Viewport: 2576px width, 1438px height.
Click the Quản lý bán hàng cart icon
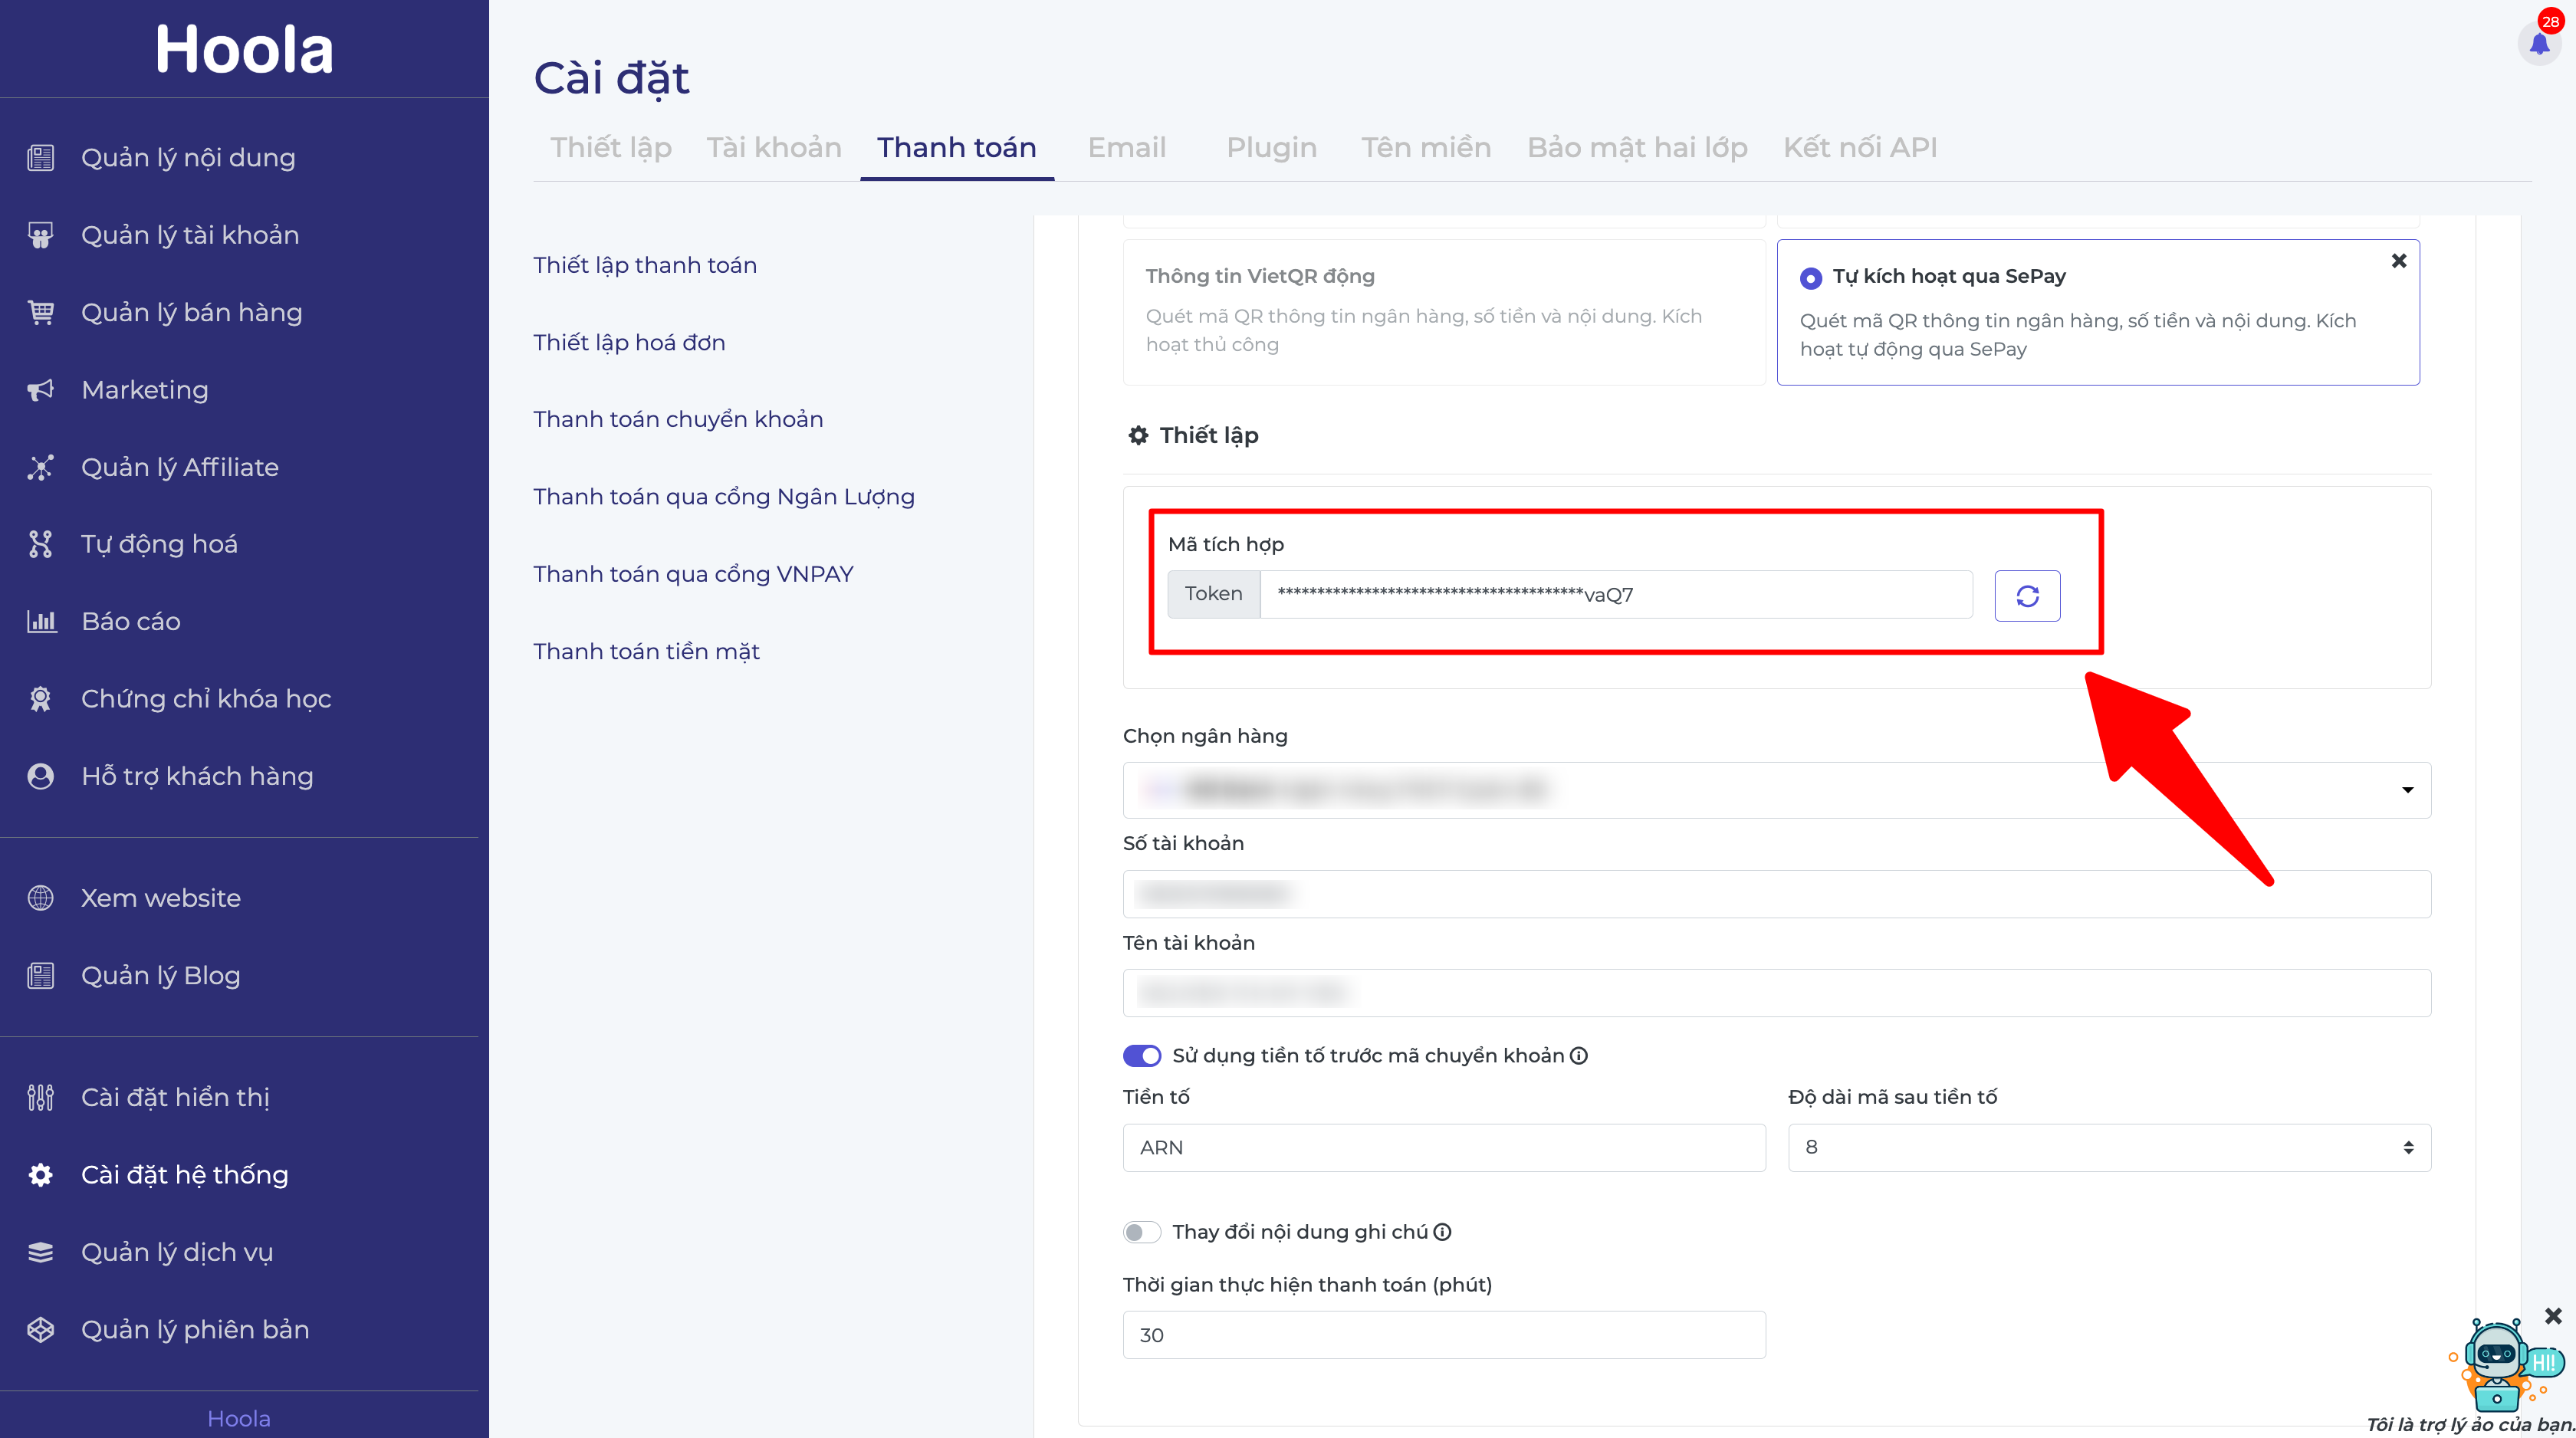41,313
